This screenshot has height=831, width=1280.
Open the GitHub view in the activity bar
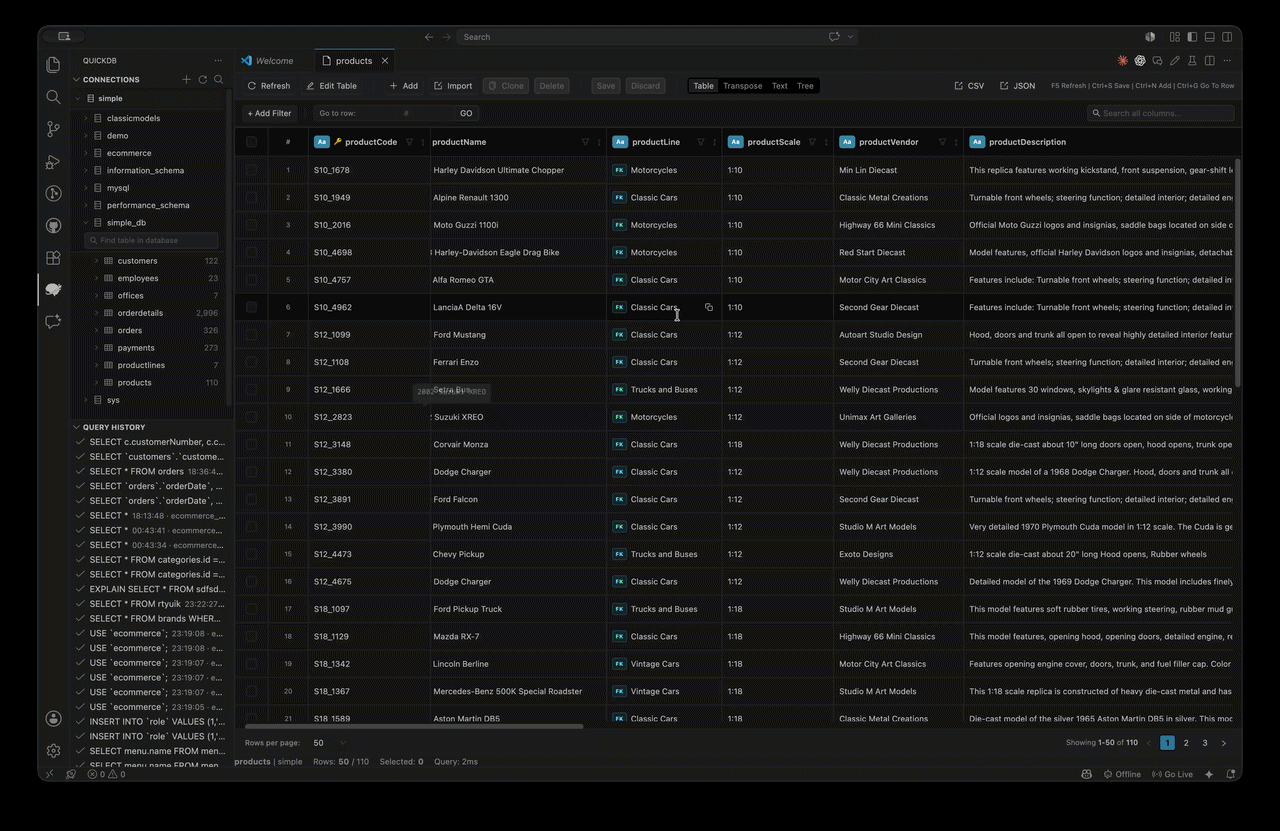click(54, 226)
